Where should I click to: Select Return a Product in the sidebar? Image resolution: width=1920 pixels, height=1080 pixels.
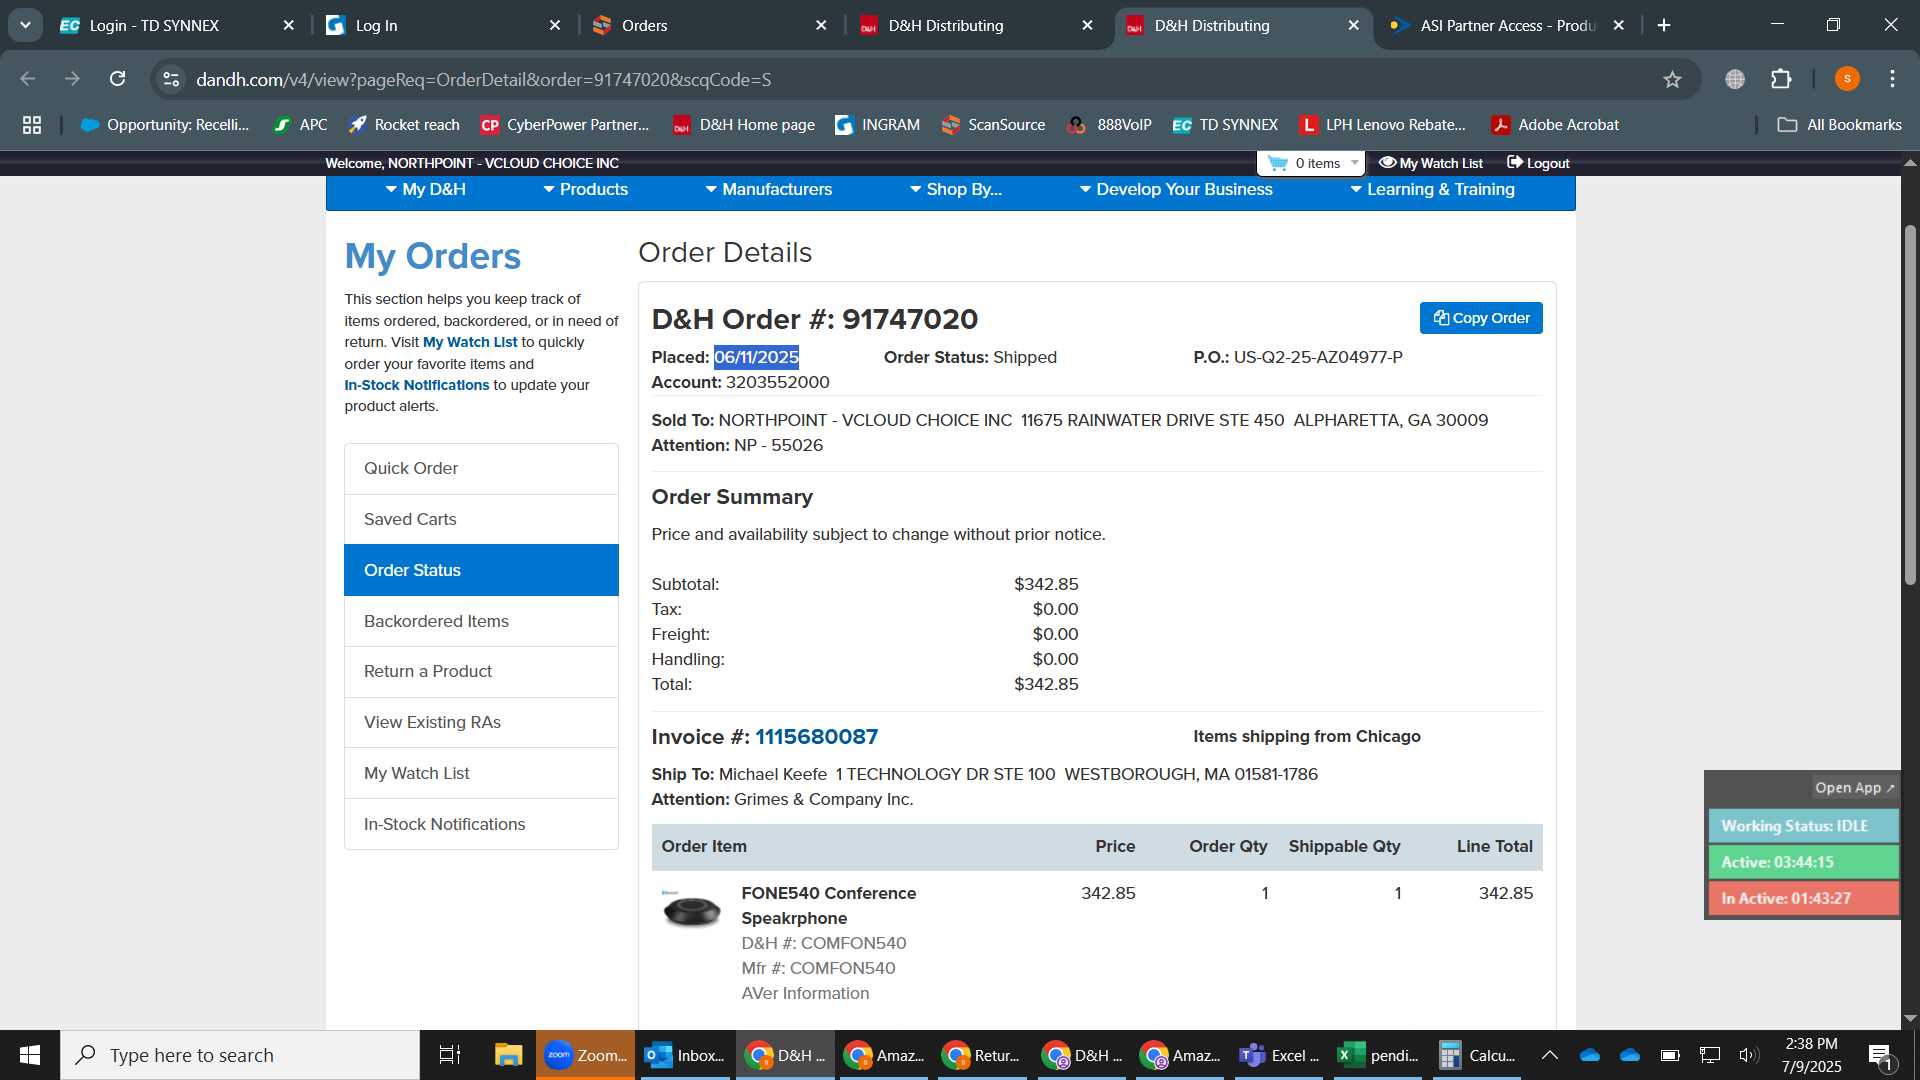[481, 671]
